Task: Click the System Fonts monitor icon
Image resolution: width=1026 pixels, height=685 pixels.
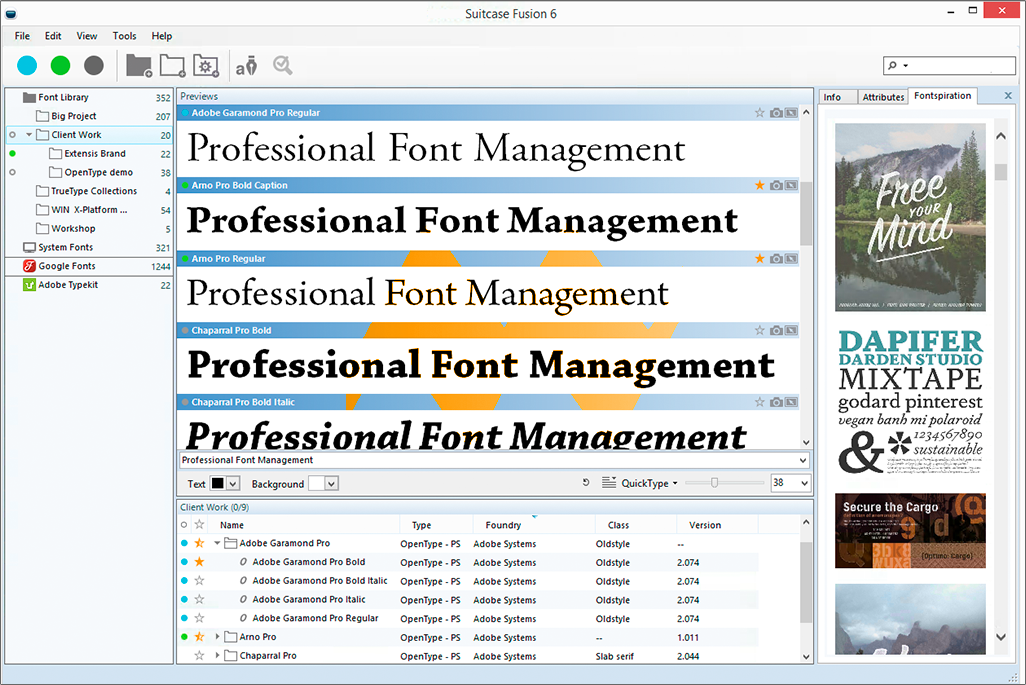Action: pos(29,247)
